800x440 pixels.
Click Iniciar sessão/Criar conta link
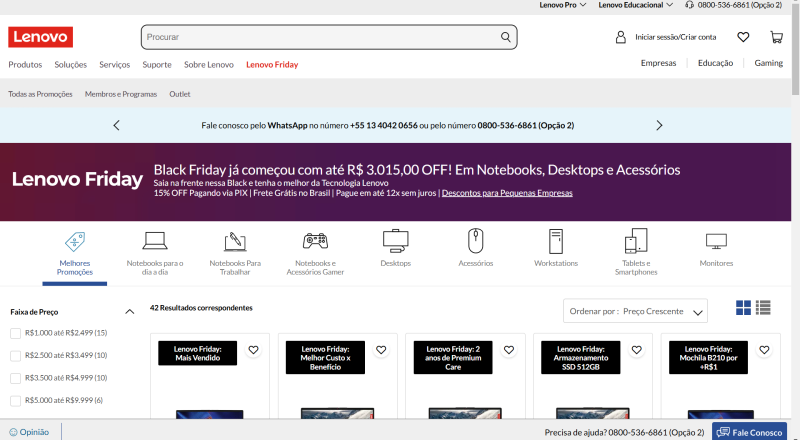click(676, 37)
